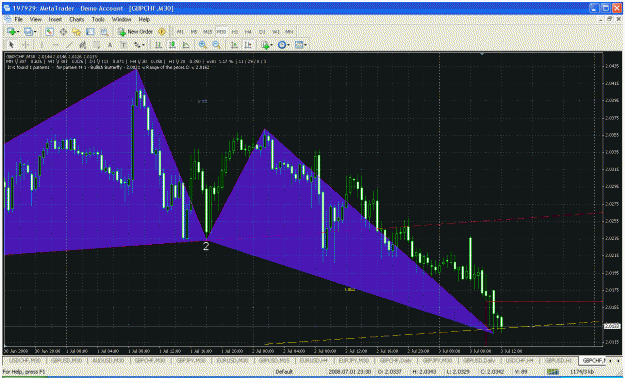Viewport: 625px width, 378px height.
Task: Zoom out on the chart
Action: pyautogui.click(x=216, y=45)
